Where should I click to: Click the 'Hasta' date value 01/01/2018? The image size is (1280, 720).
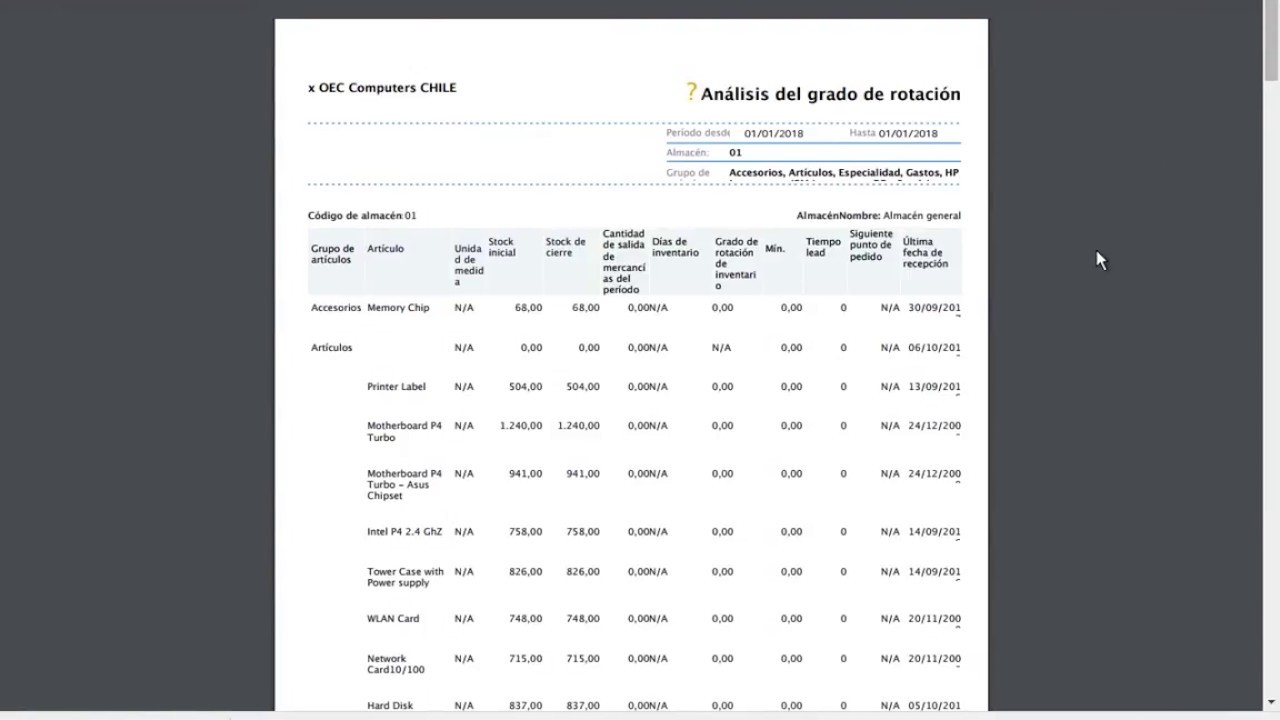pyautogui.click(x=908, y=133)
